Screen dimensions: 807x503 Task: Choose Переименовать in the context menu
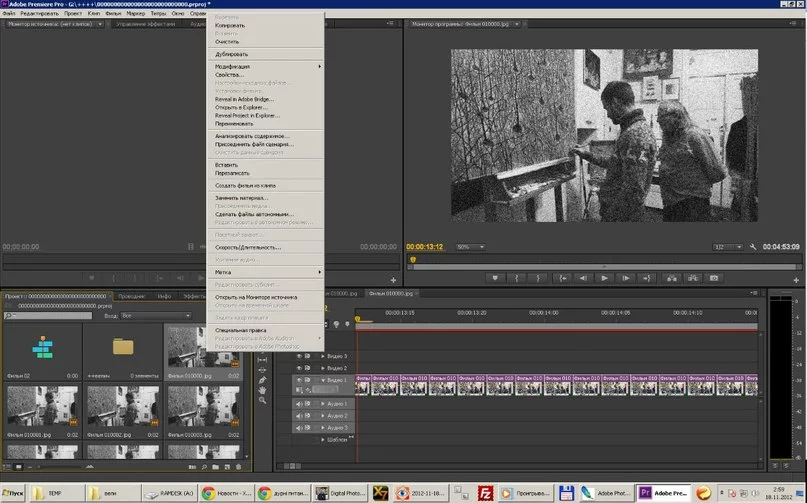(x=266, y=124)
